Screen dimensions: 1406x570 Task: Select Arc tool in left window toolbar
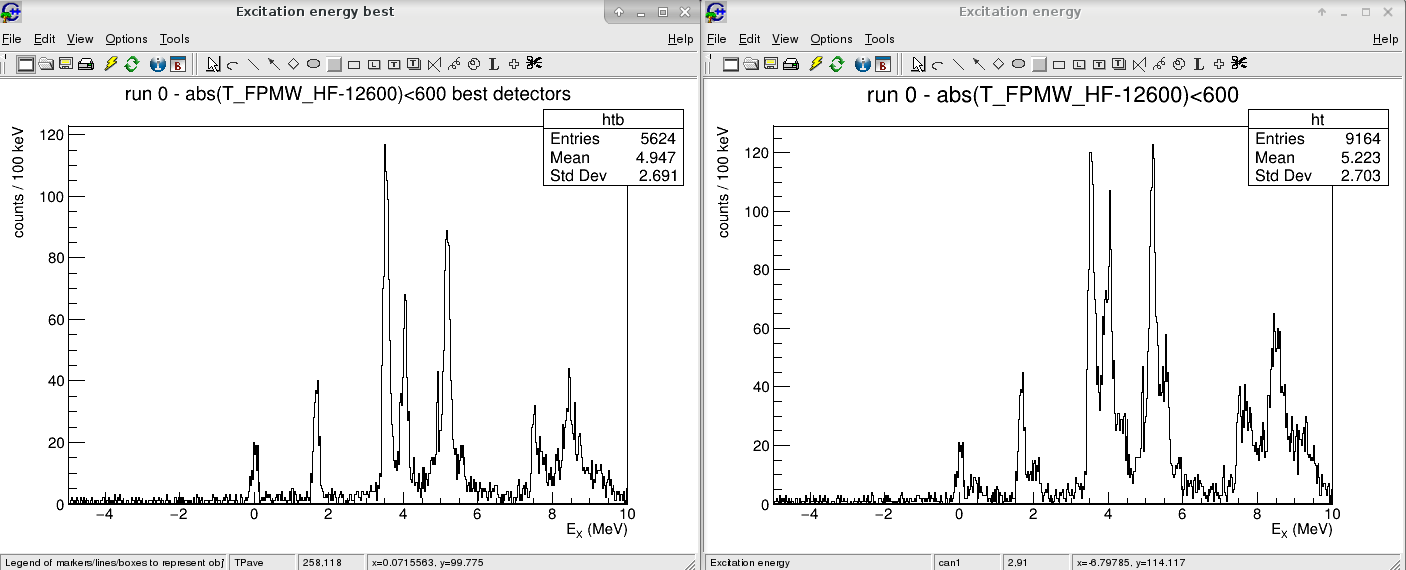(233, 64)
